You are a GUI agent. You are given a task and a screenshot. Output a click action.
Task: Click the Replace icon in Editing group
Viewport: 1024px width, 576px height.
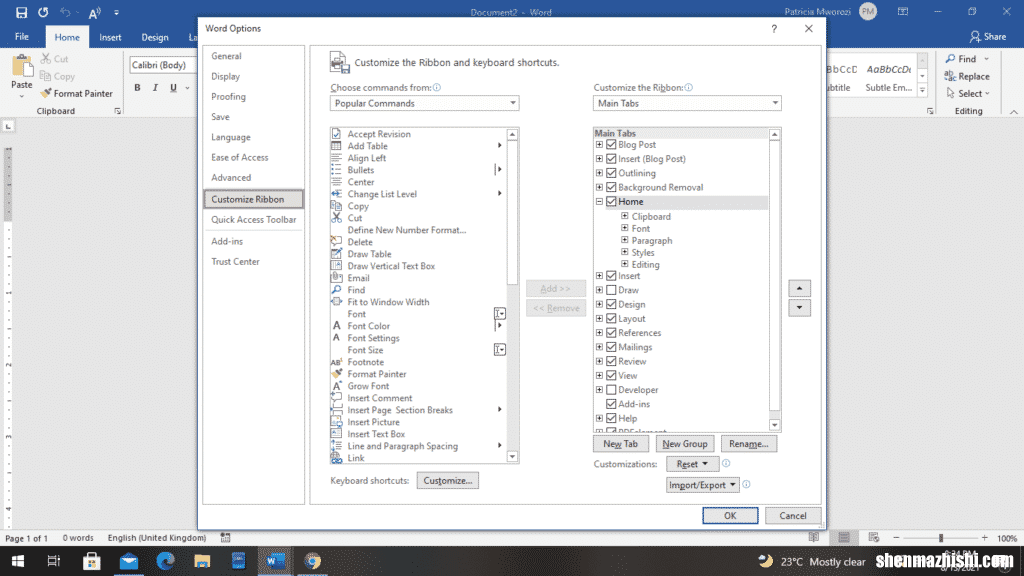950,76
